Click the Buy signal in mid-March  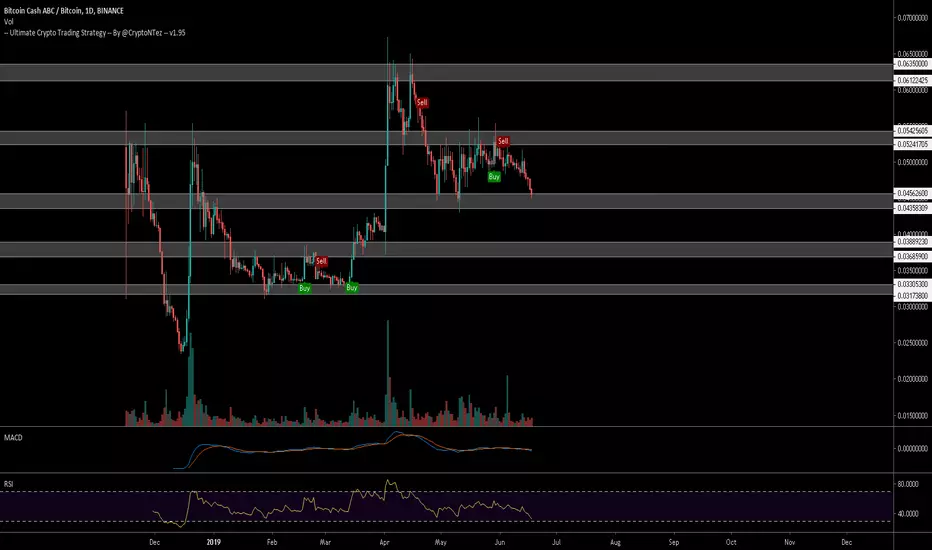352,288
